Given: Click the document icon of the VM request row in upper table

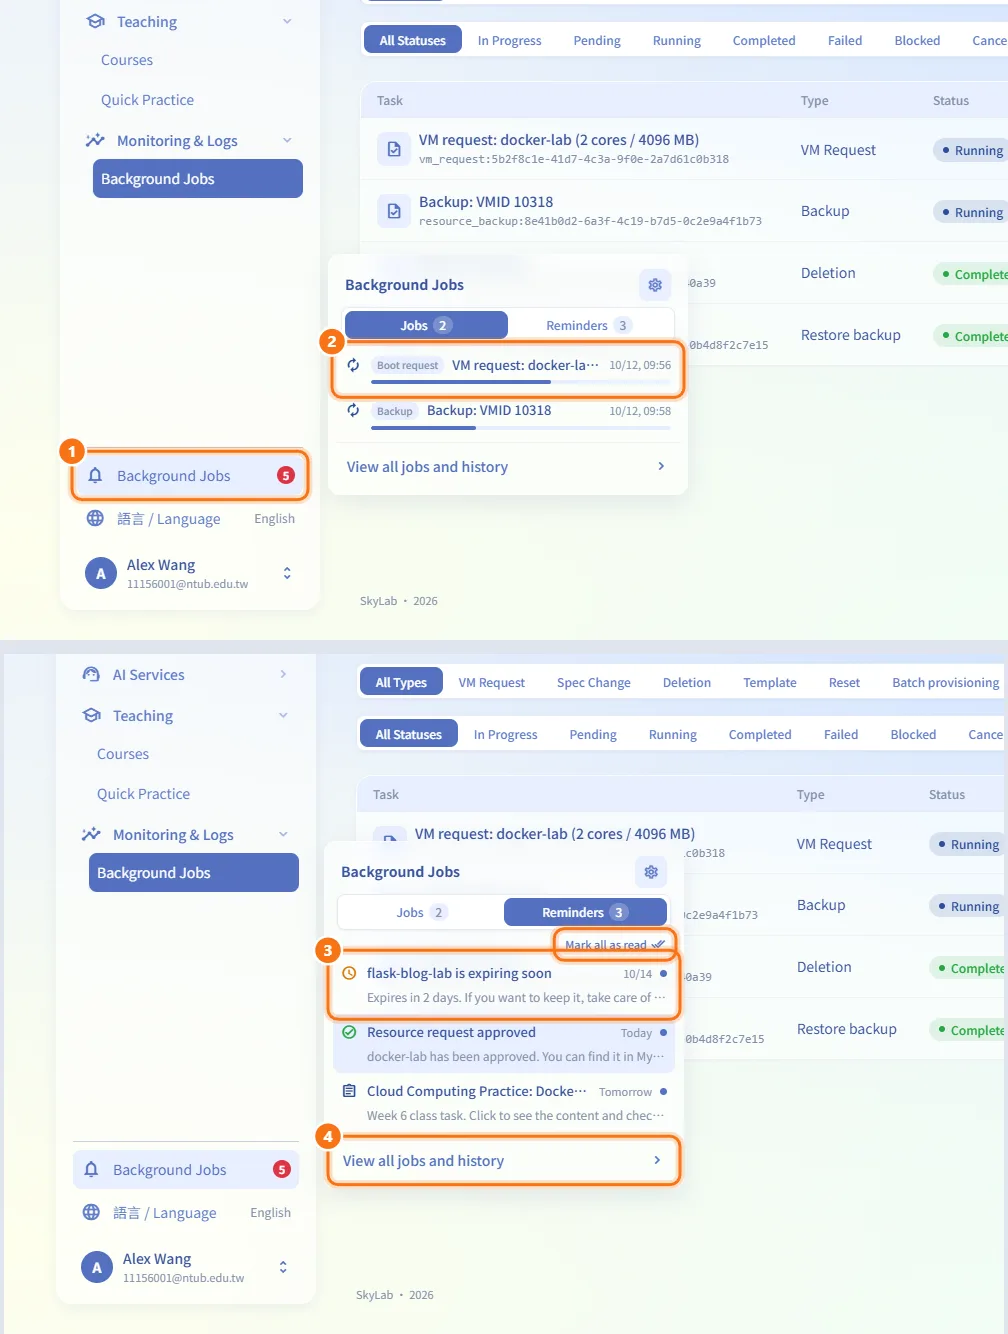Looking at the screenshot, I should tap(394, 149).
